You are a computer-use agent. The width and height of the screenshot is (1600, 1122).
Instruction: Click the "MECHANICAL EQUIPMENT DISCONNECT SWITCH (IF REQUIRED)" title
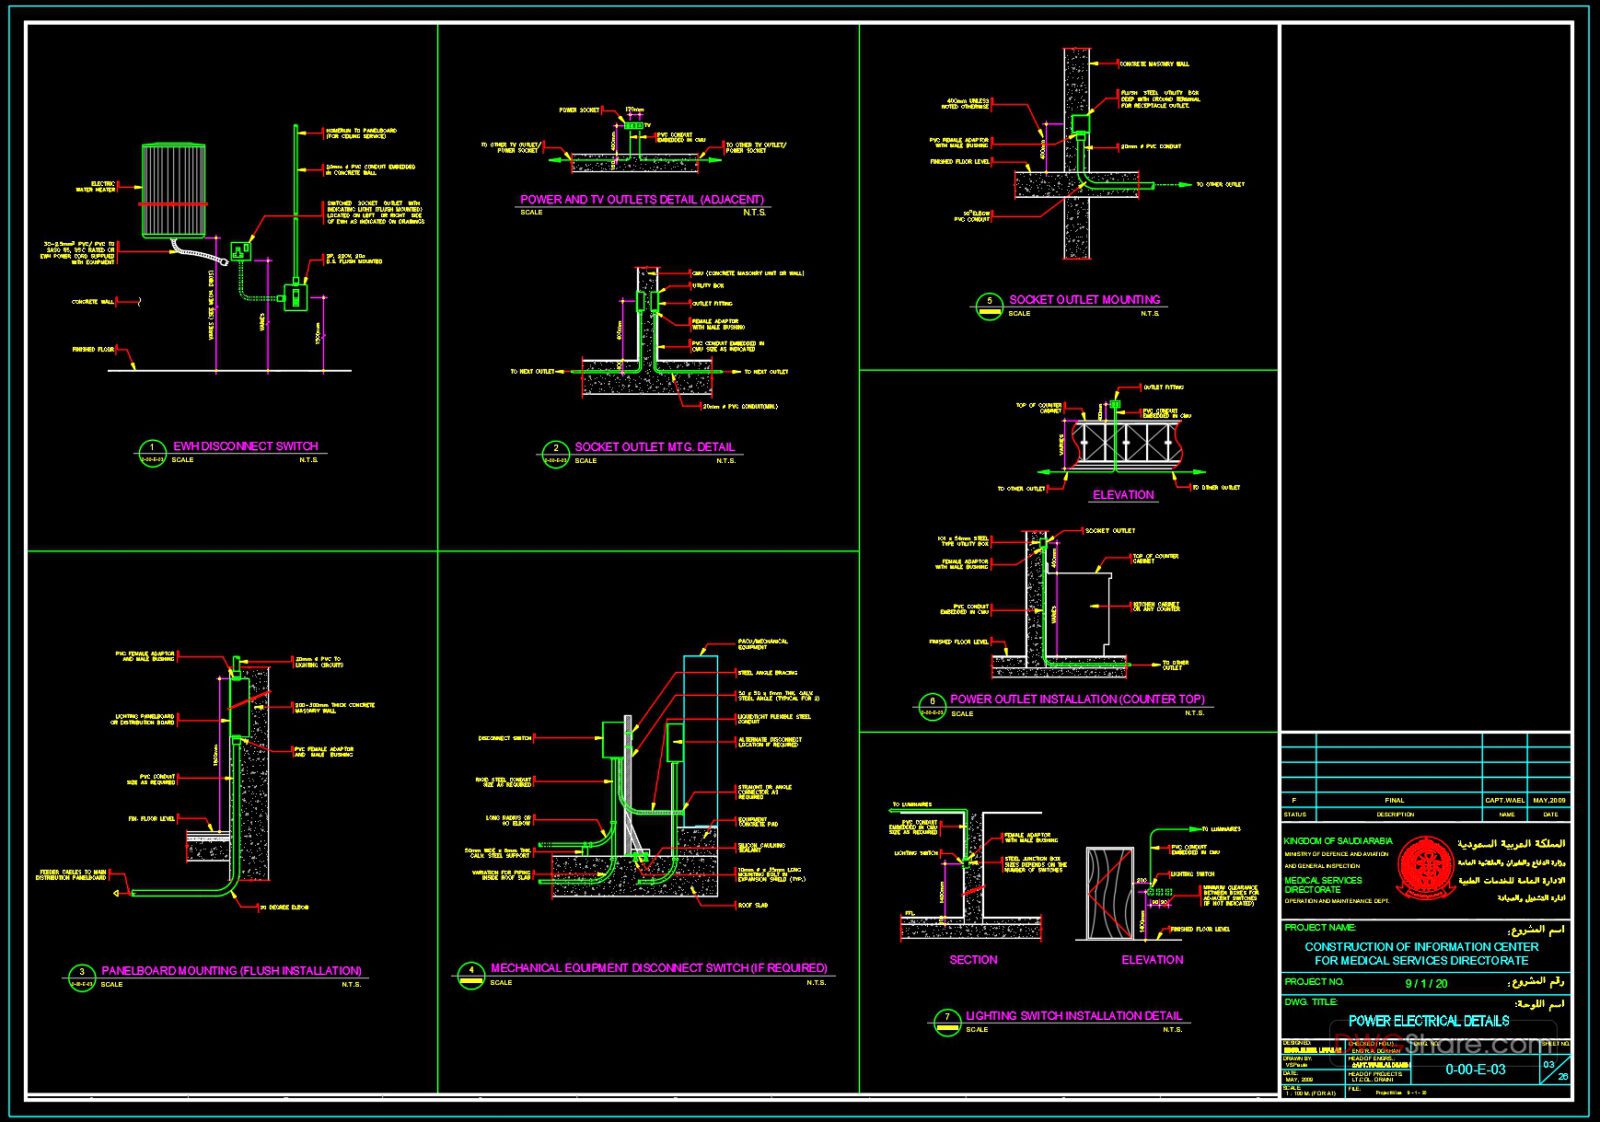(659, 968)
